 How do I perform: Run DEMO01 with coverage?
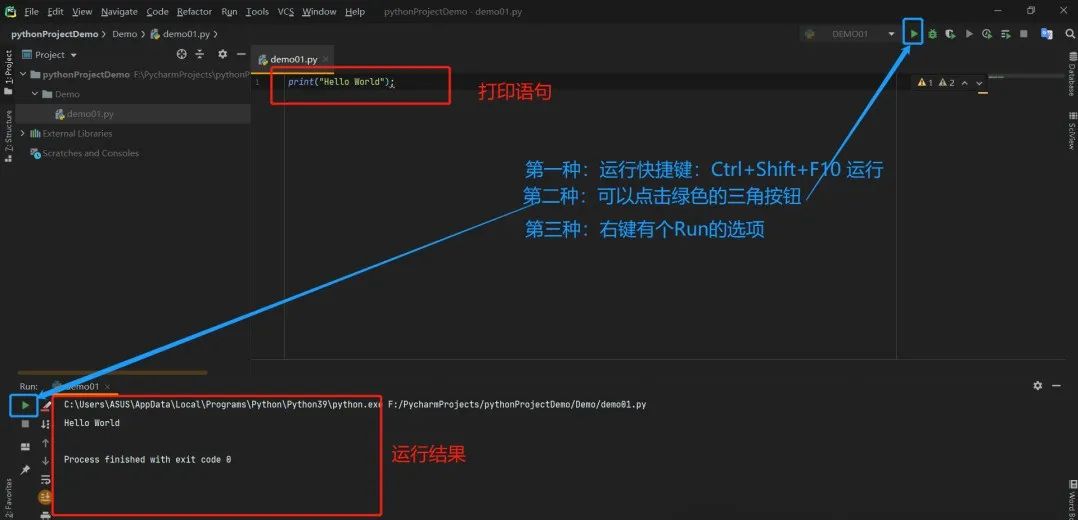(x=950, y=34)
